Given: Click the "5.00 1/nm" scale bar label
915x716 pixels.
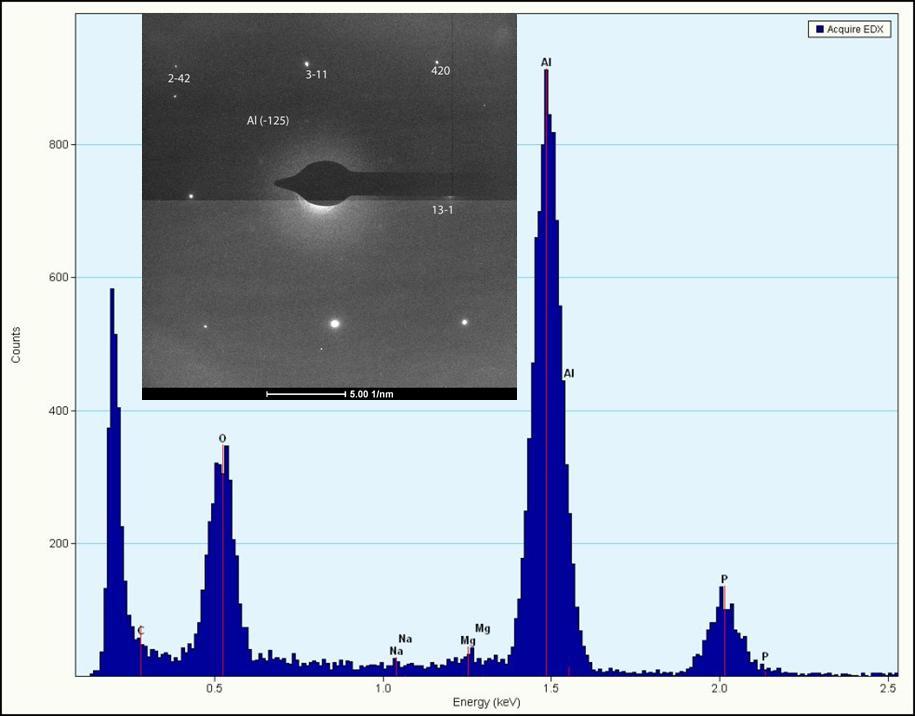Looking at the screenshot, I should (372, 394).
